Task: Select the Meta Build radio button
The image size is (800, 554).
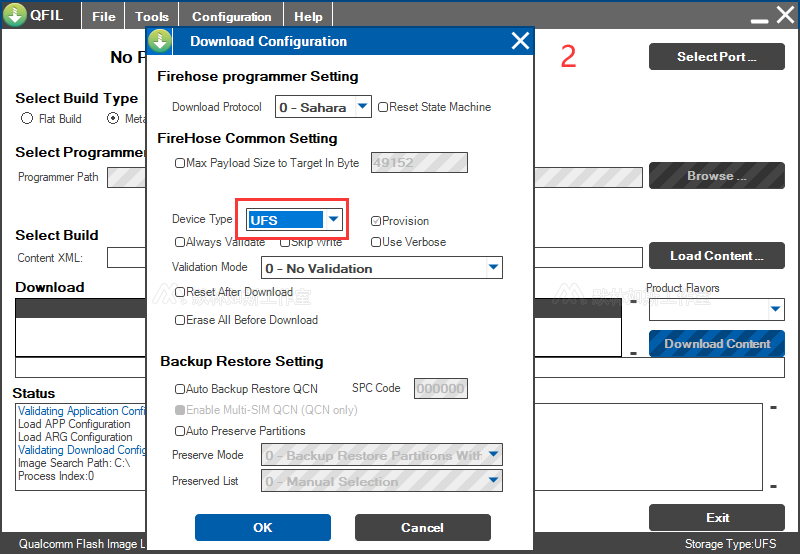Action: click(x=113, y=118)
